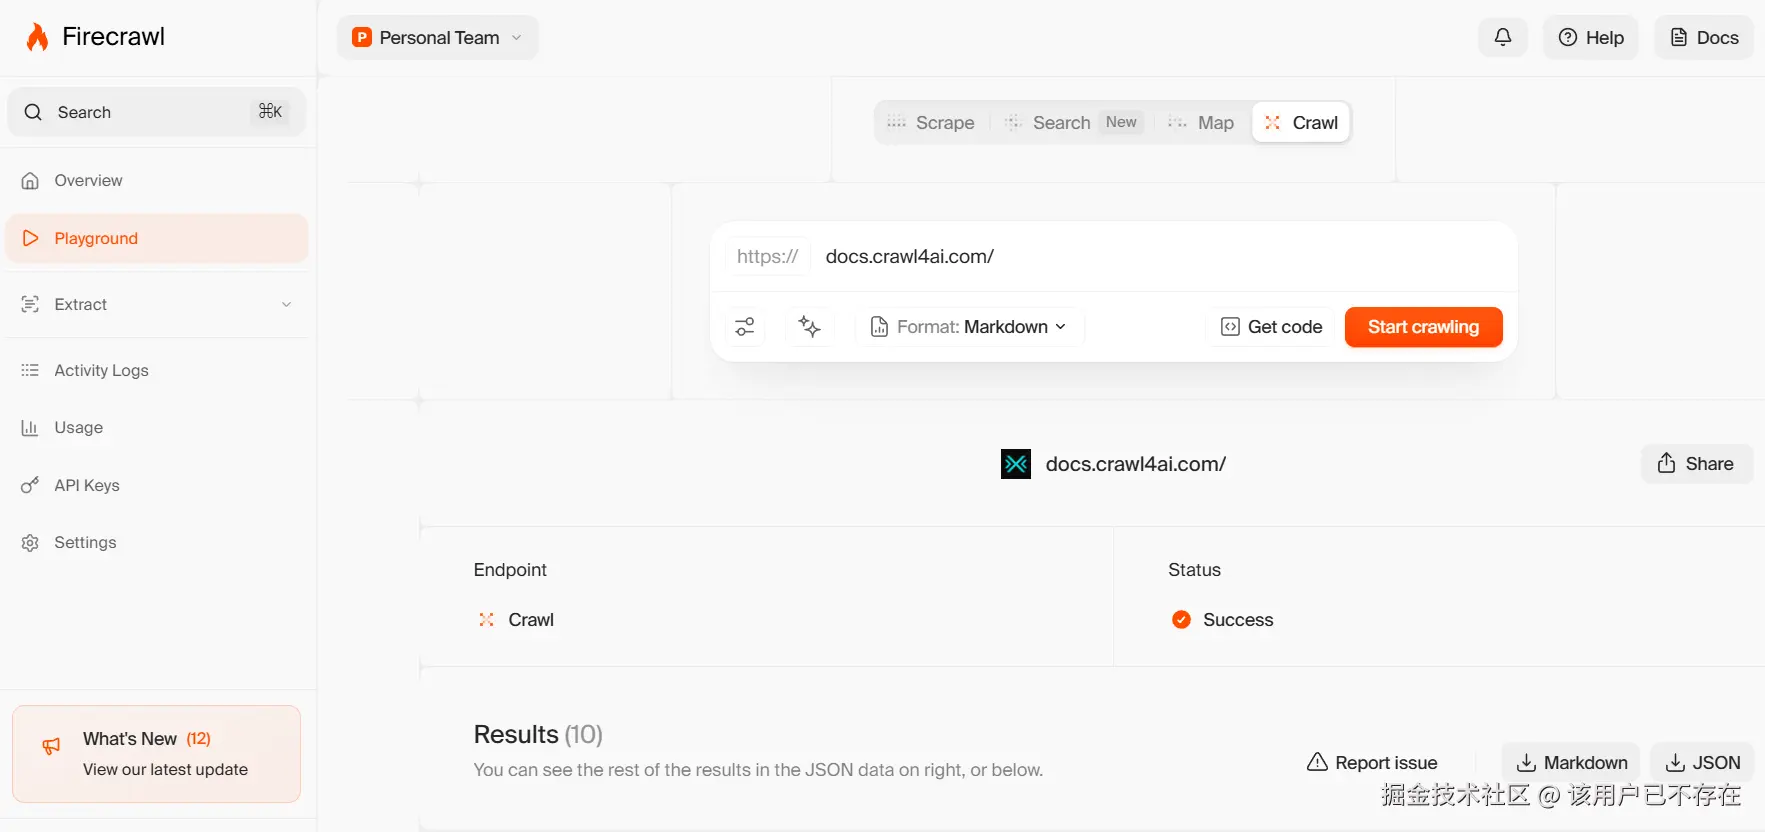This screenshot has width=1765, height=832.
Task: Expand the Extract sidebar section
Action: click(x=156, y=305)
